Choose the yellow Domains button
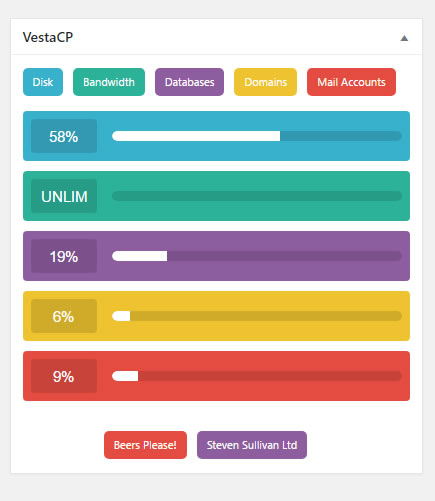Image resolution: width=435 pixels, height=501 pixels. [x=265, y=82]
